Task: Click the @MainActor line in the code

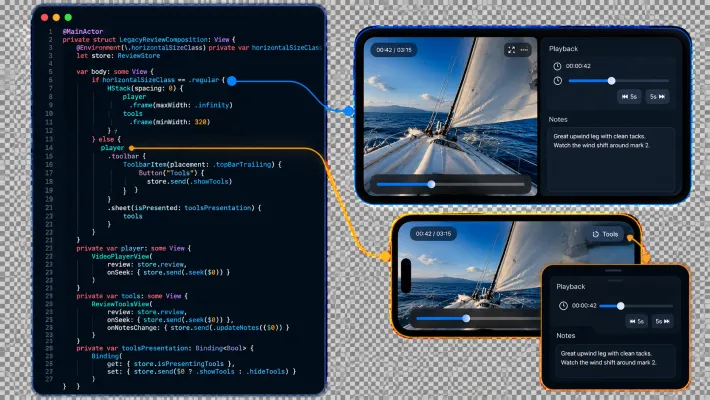Action: click(x=83, y=31)
